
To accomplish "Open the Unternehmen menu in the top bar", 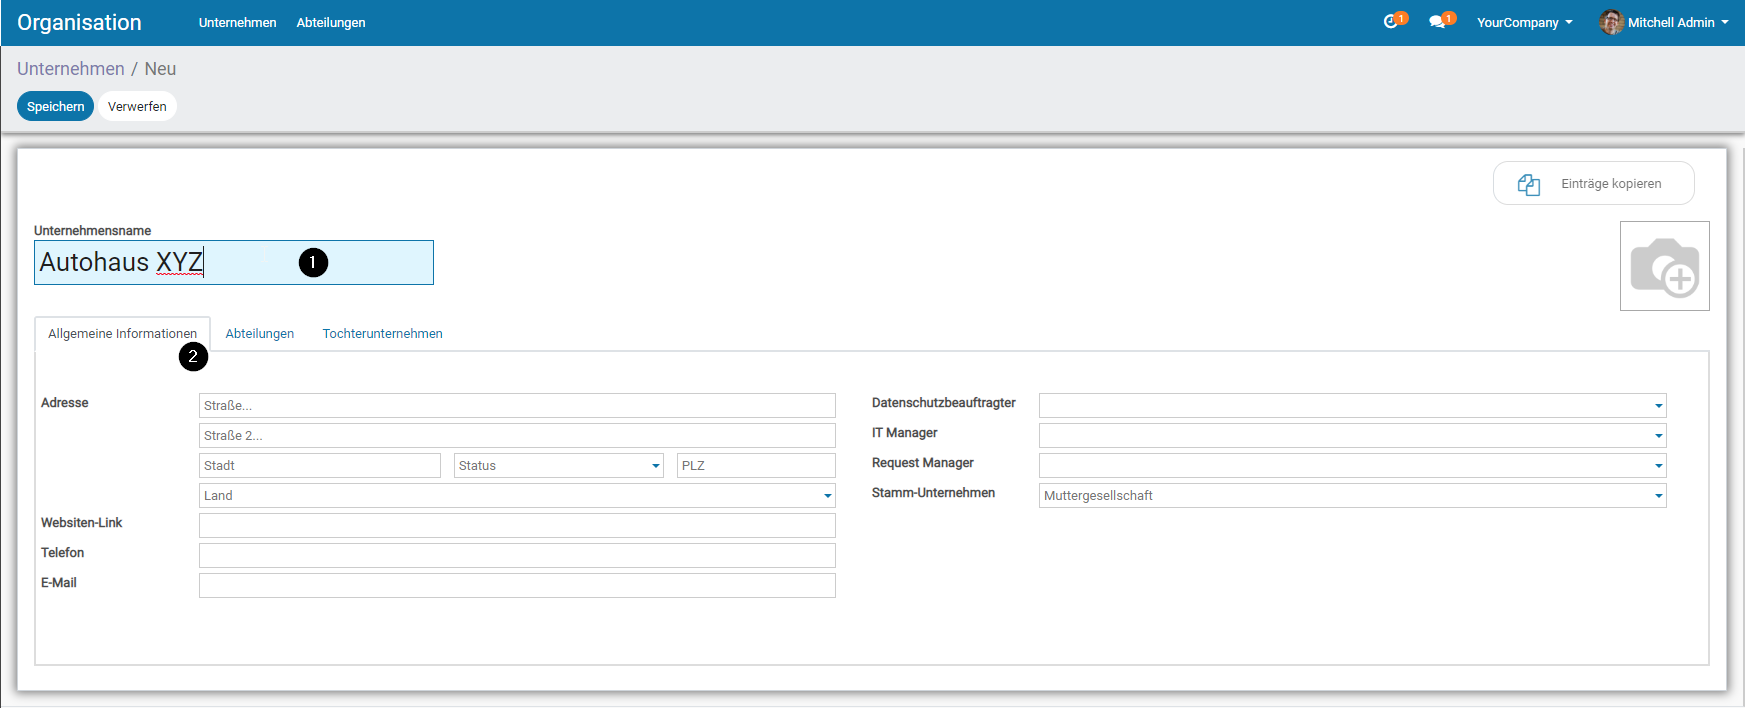I will [237, 22].
